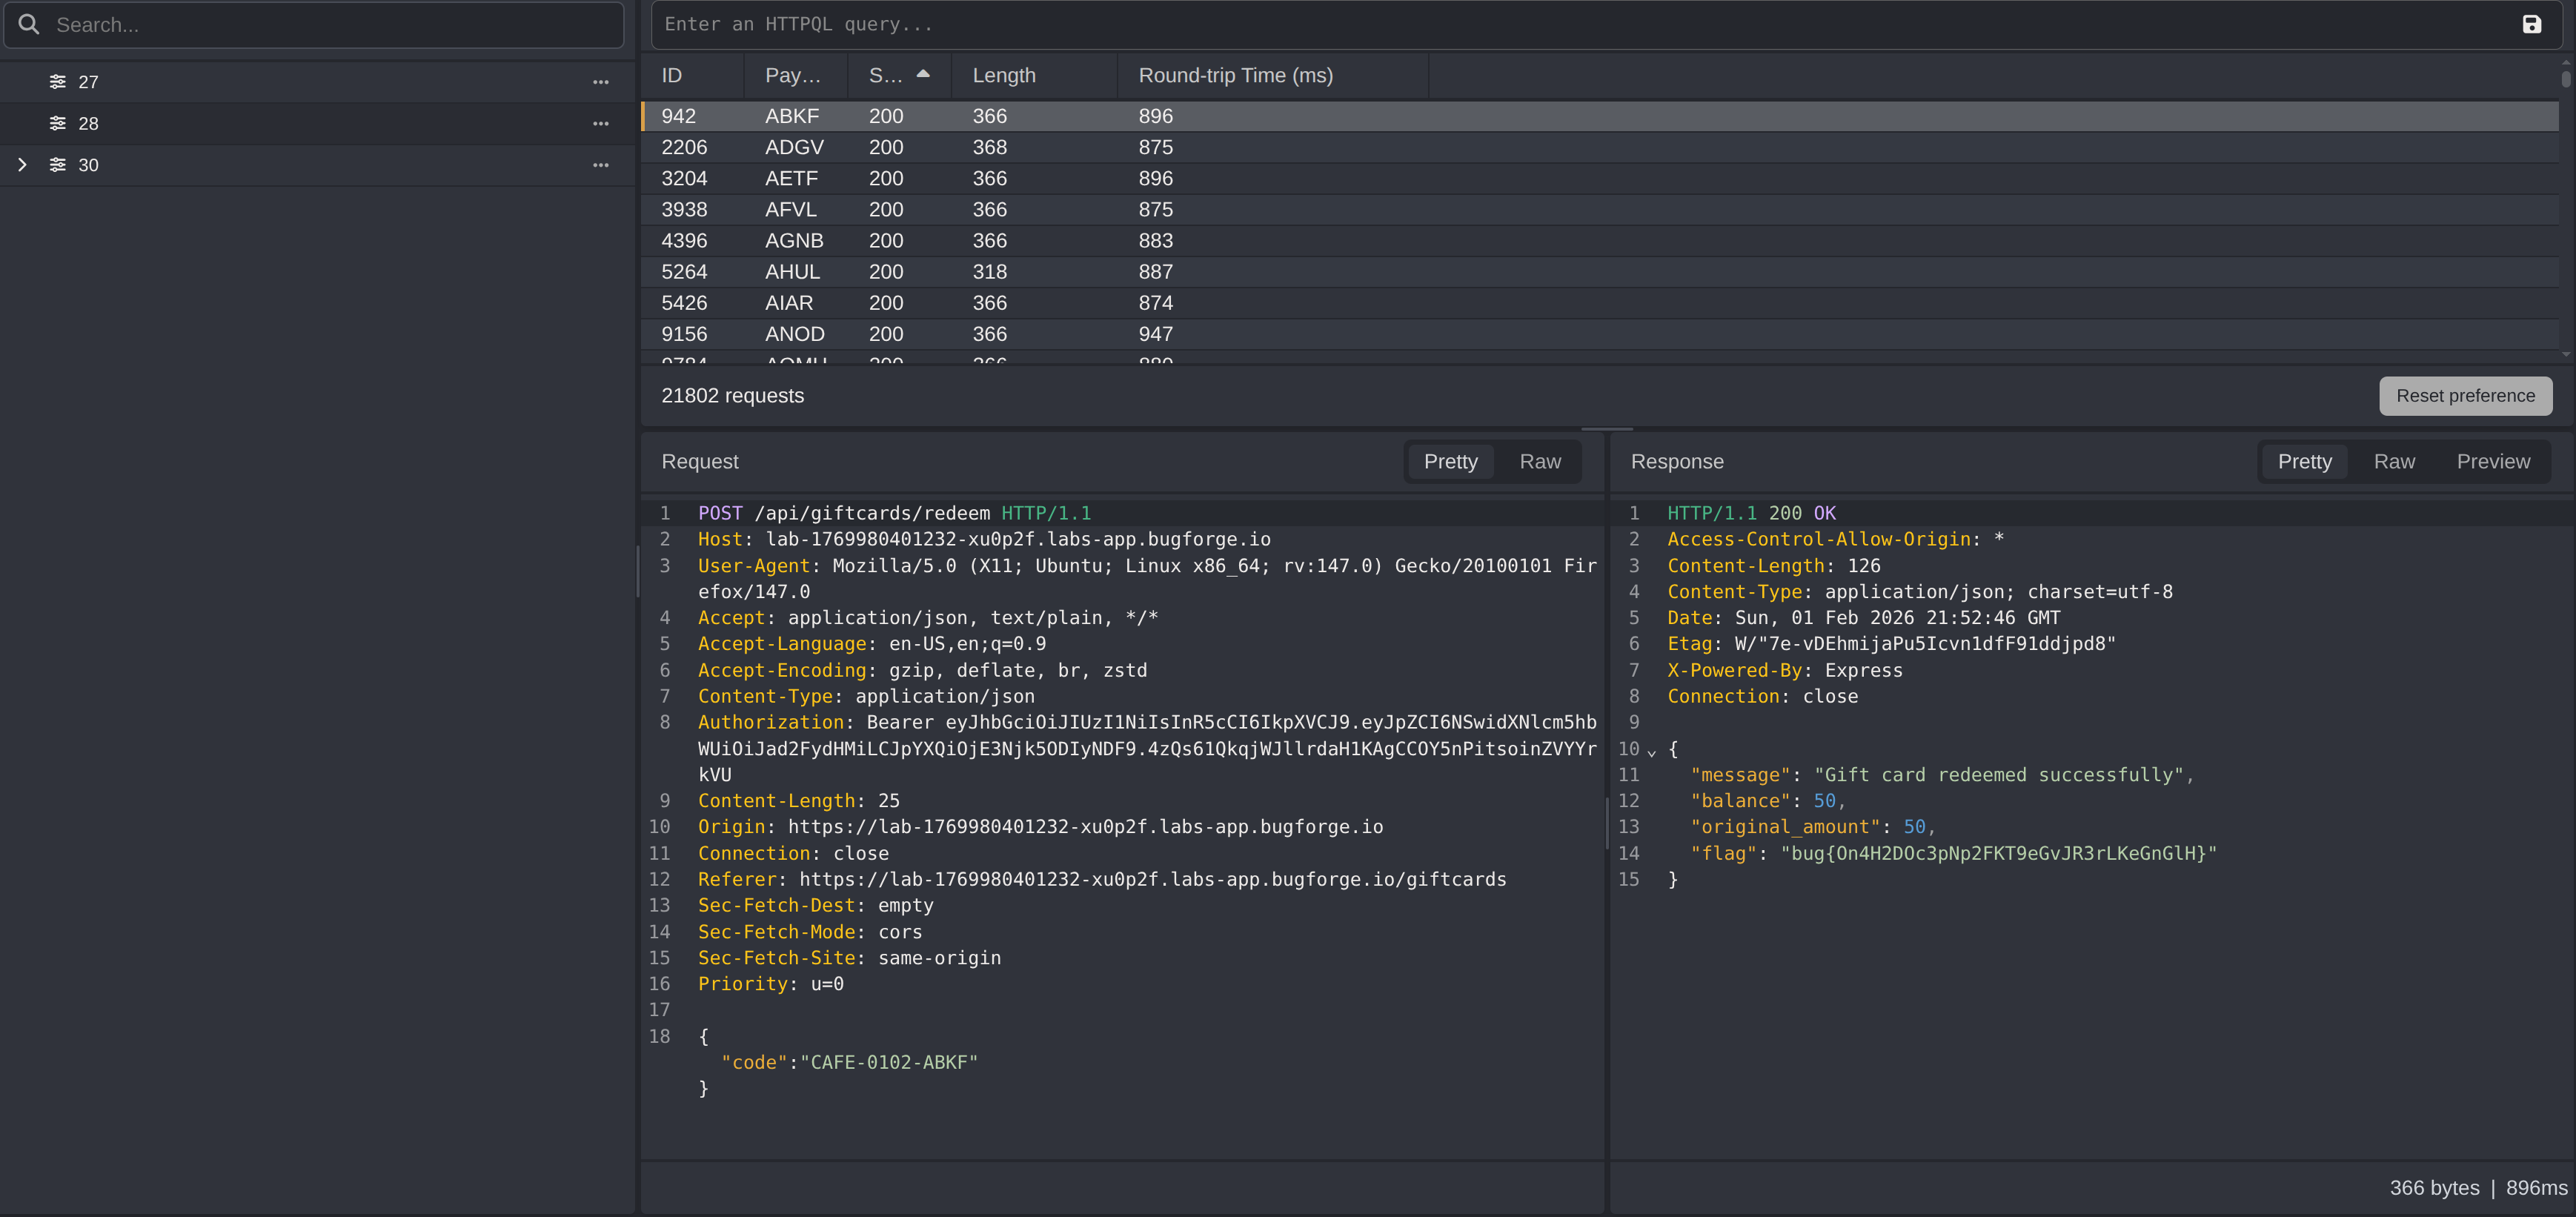Viewport: 2576px width, 1217px height.
Task: Click the save query icon
Action: tap(2531, 25)
